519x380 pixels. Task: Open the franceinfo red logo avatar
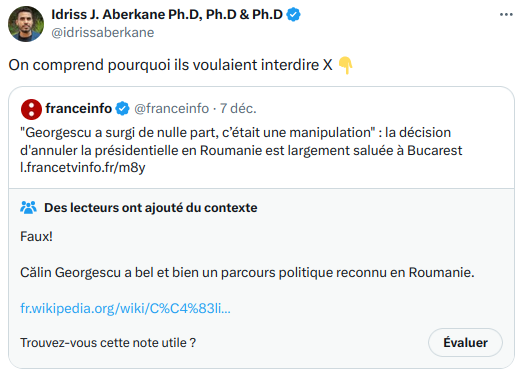(31, 109)
